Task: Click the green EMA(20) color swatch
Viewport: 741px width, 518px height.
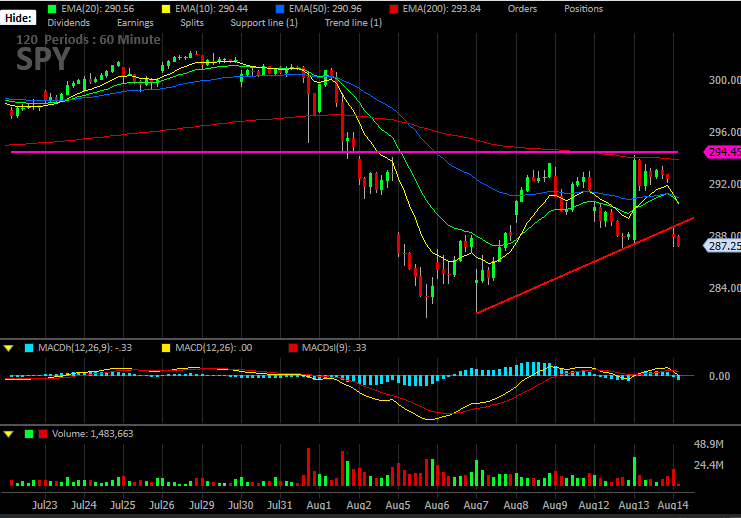Action: click(x=52, y=9)
